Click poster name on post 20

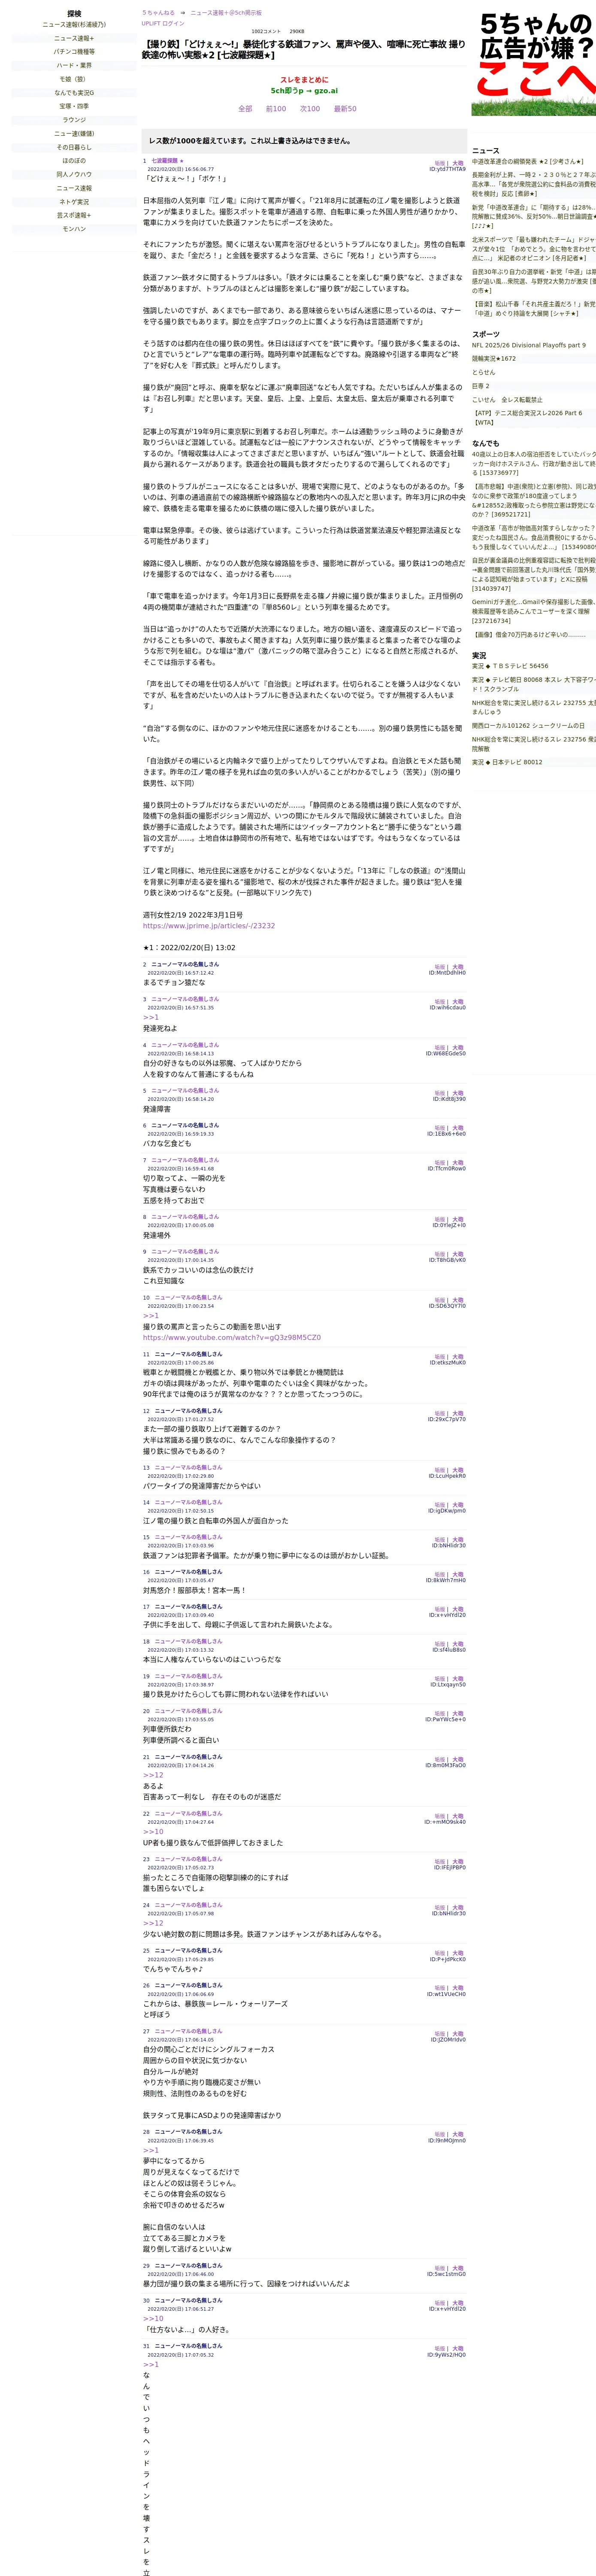click(x=188, y=1711)
